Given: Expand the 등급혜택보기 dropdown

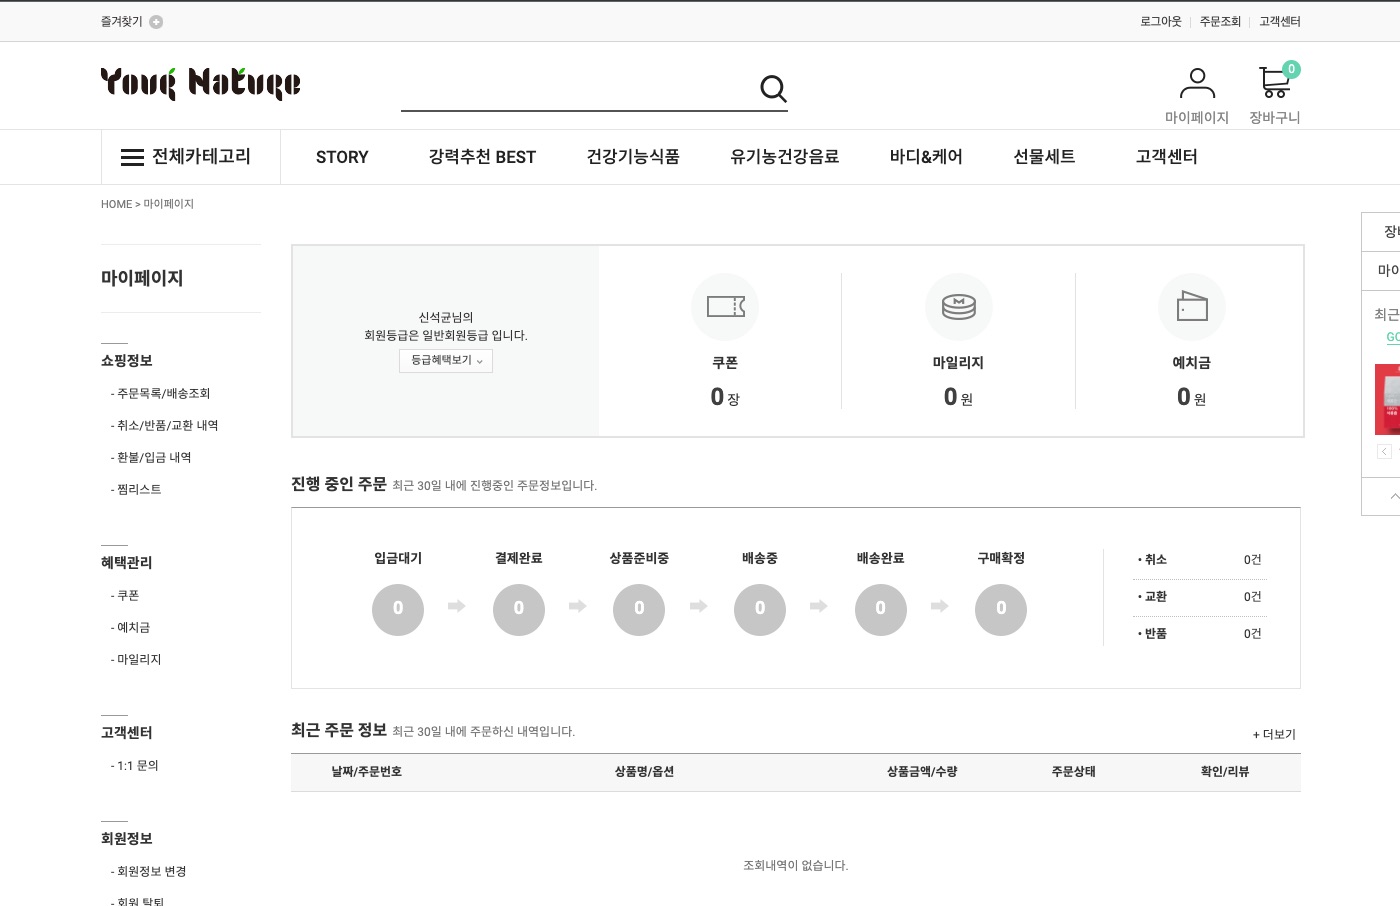Looking at the screenshot, I should (446, 361).
